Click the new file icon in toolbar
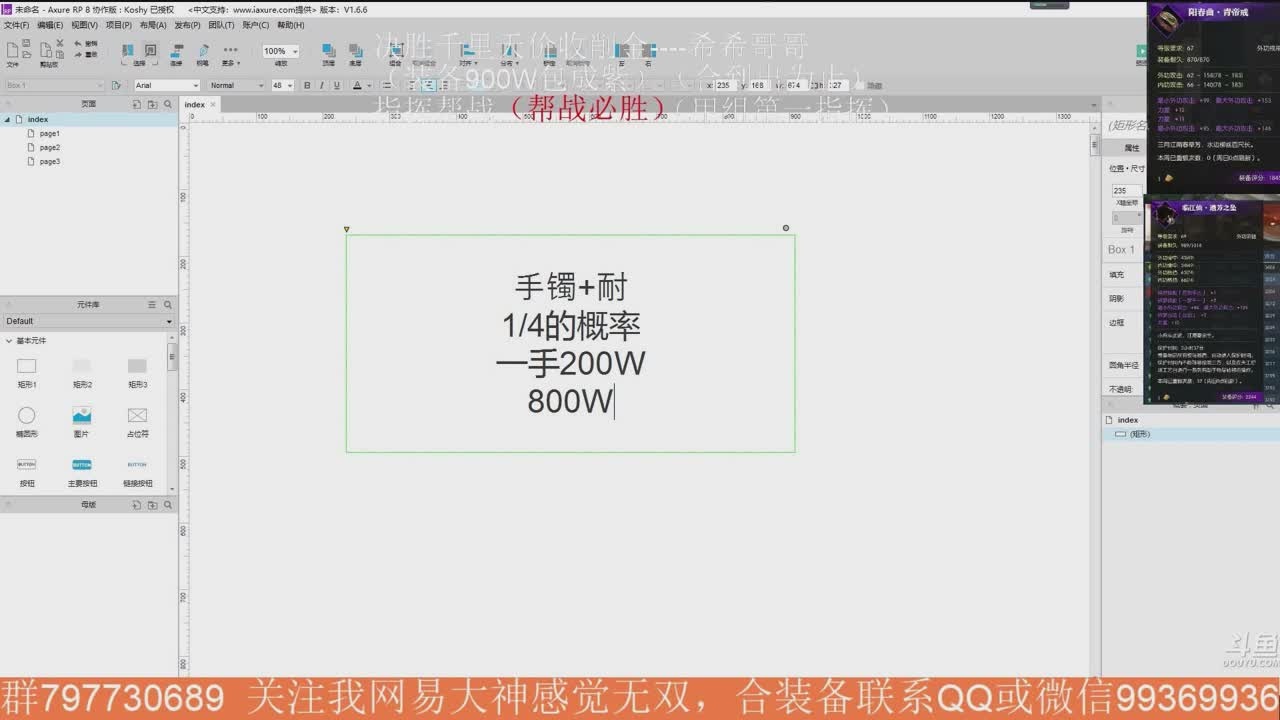The image size is (1280, 720). click(12, 50)
